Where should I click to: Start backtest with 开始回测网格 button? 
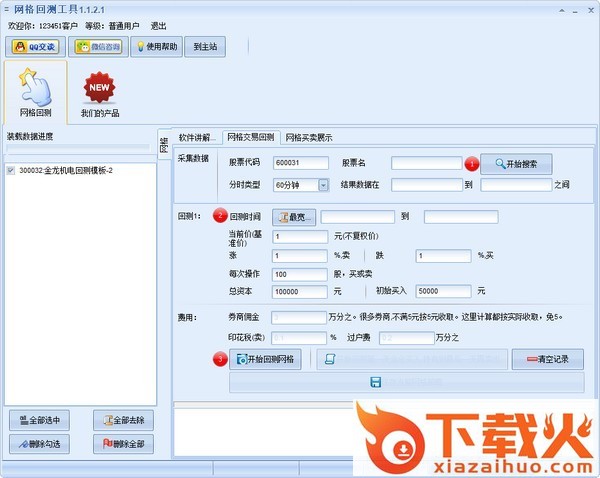[266, 359]
